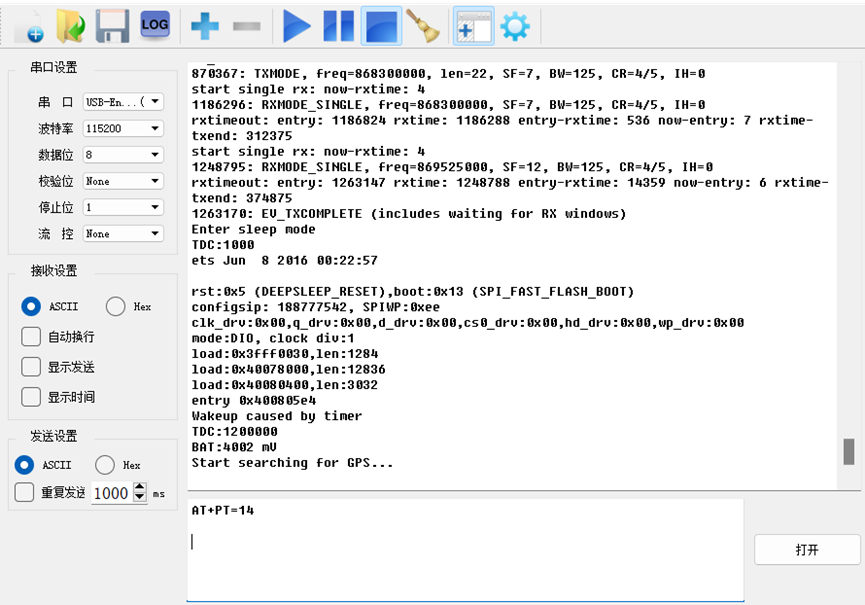
Task: Open settings with the gear icon
Action: [515, 26]
